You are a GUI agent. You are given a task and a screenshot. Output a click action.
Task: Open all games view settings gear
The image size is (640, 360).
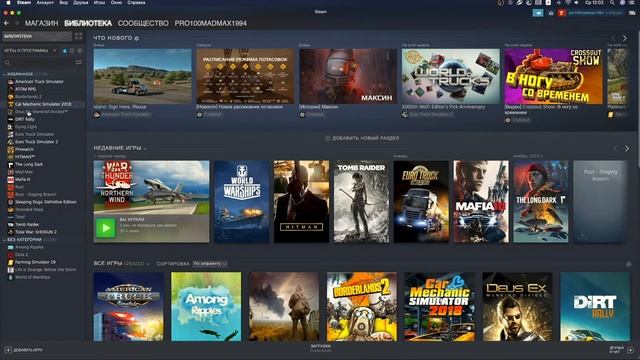[x=629, y=264]
